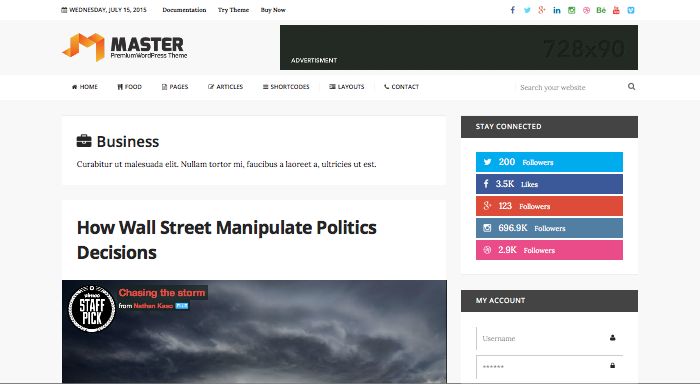Open the YouTube icon in top bar
The height and width of the screenshot is (384, 700).
pyautogui.click(x=616, y=10)
